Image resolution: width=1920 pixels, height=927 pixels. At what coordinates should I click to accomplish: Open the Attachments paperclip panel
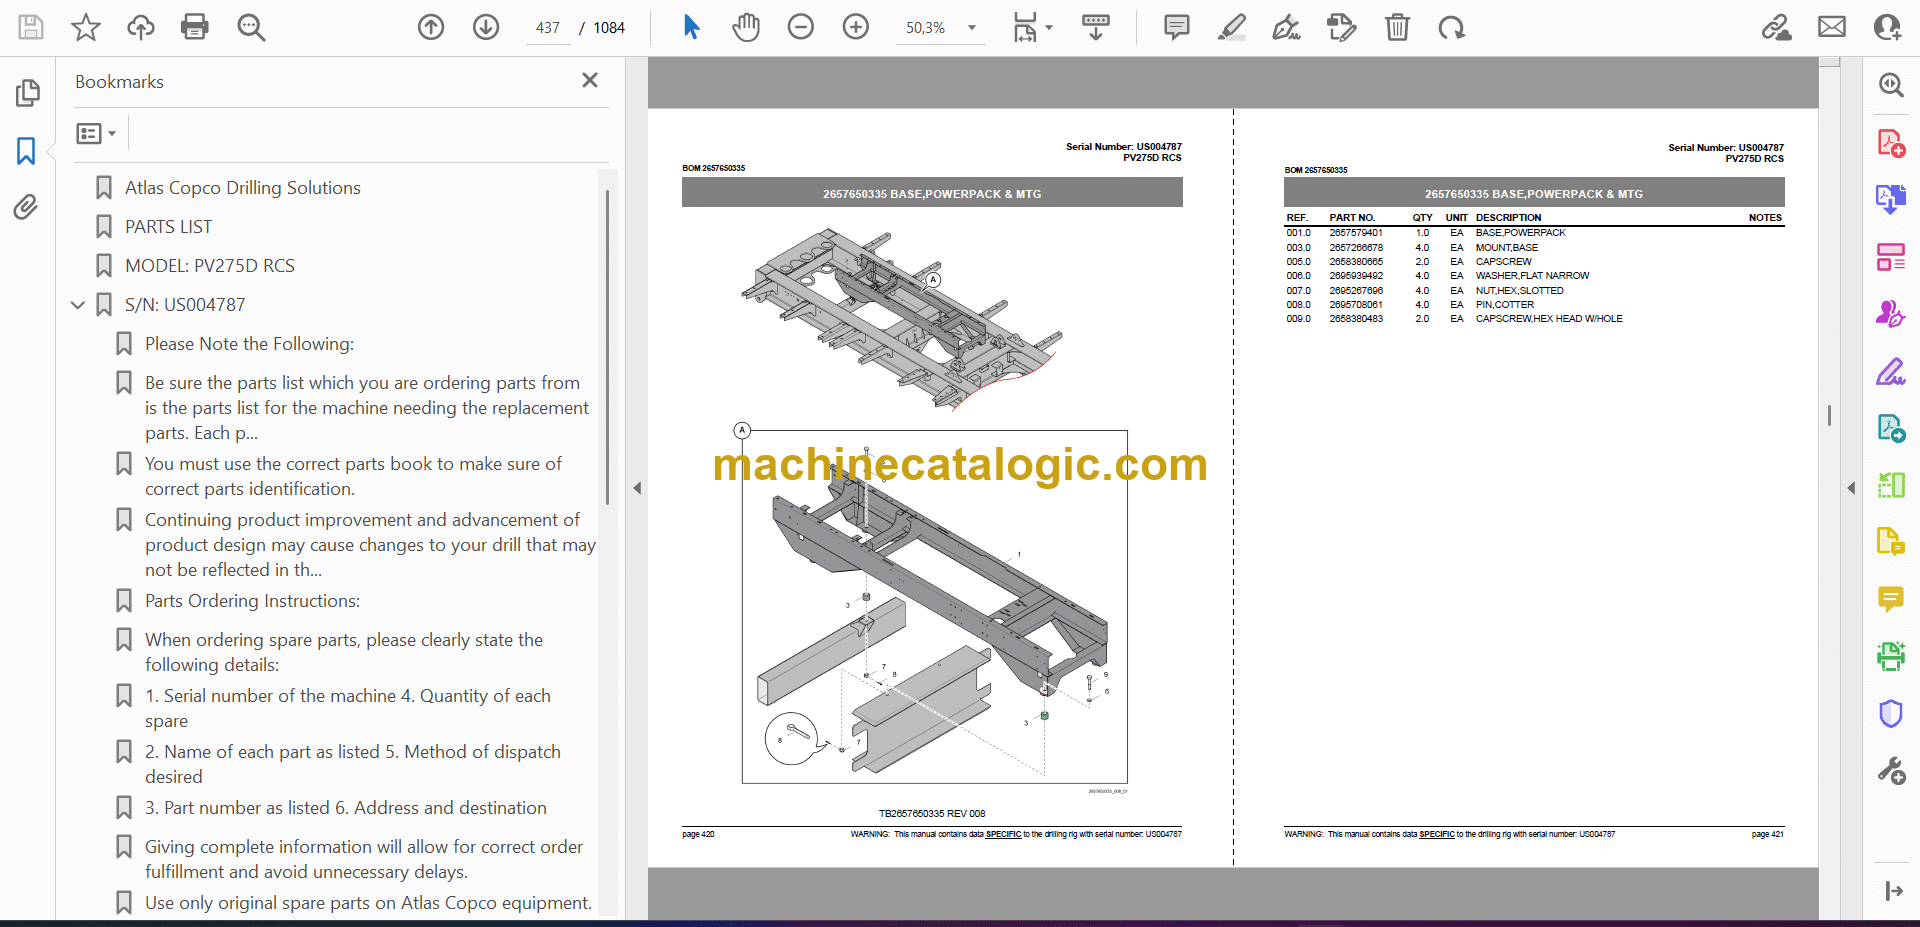26,207
